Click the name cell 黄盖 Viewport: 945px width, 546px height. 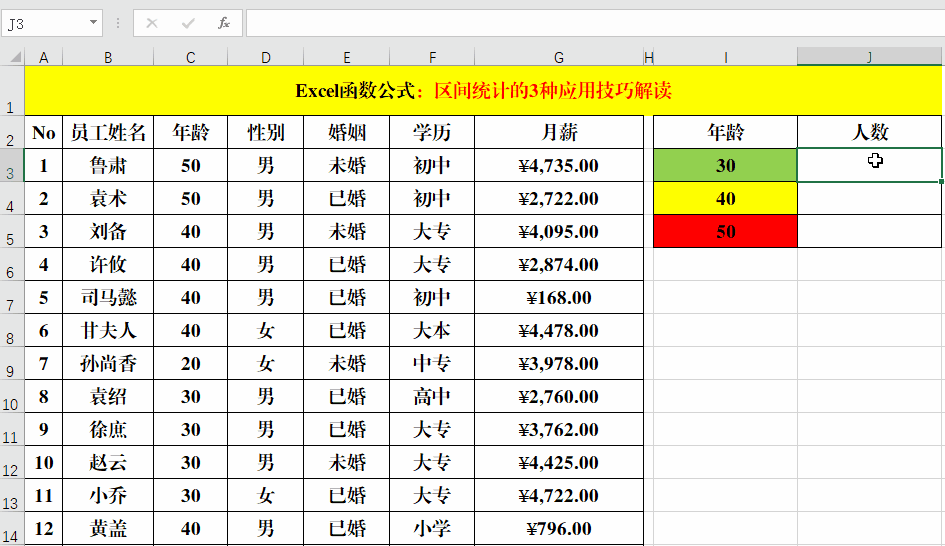tap(108, 529)
